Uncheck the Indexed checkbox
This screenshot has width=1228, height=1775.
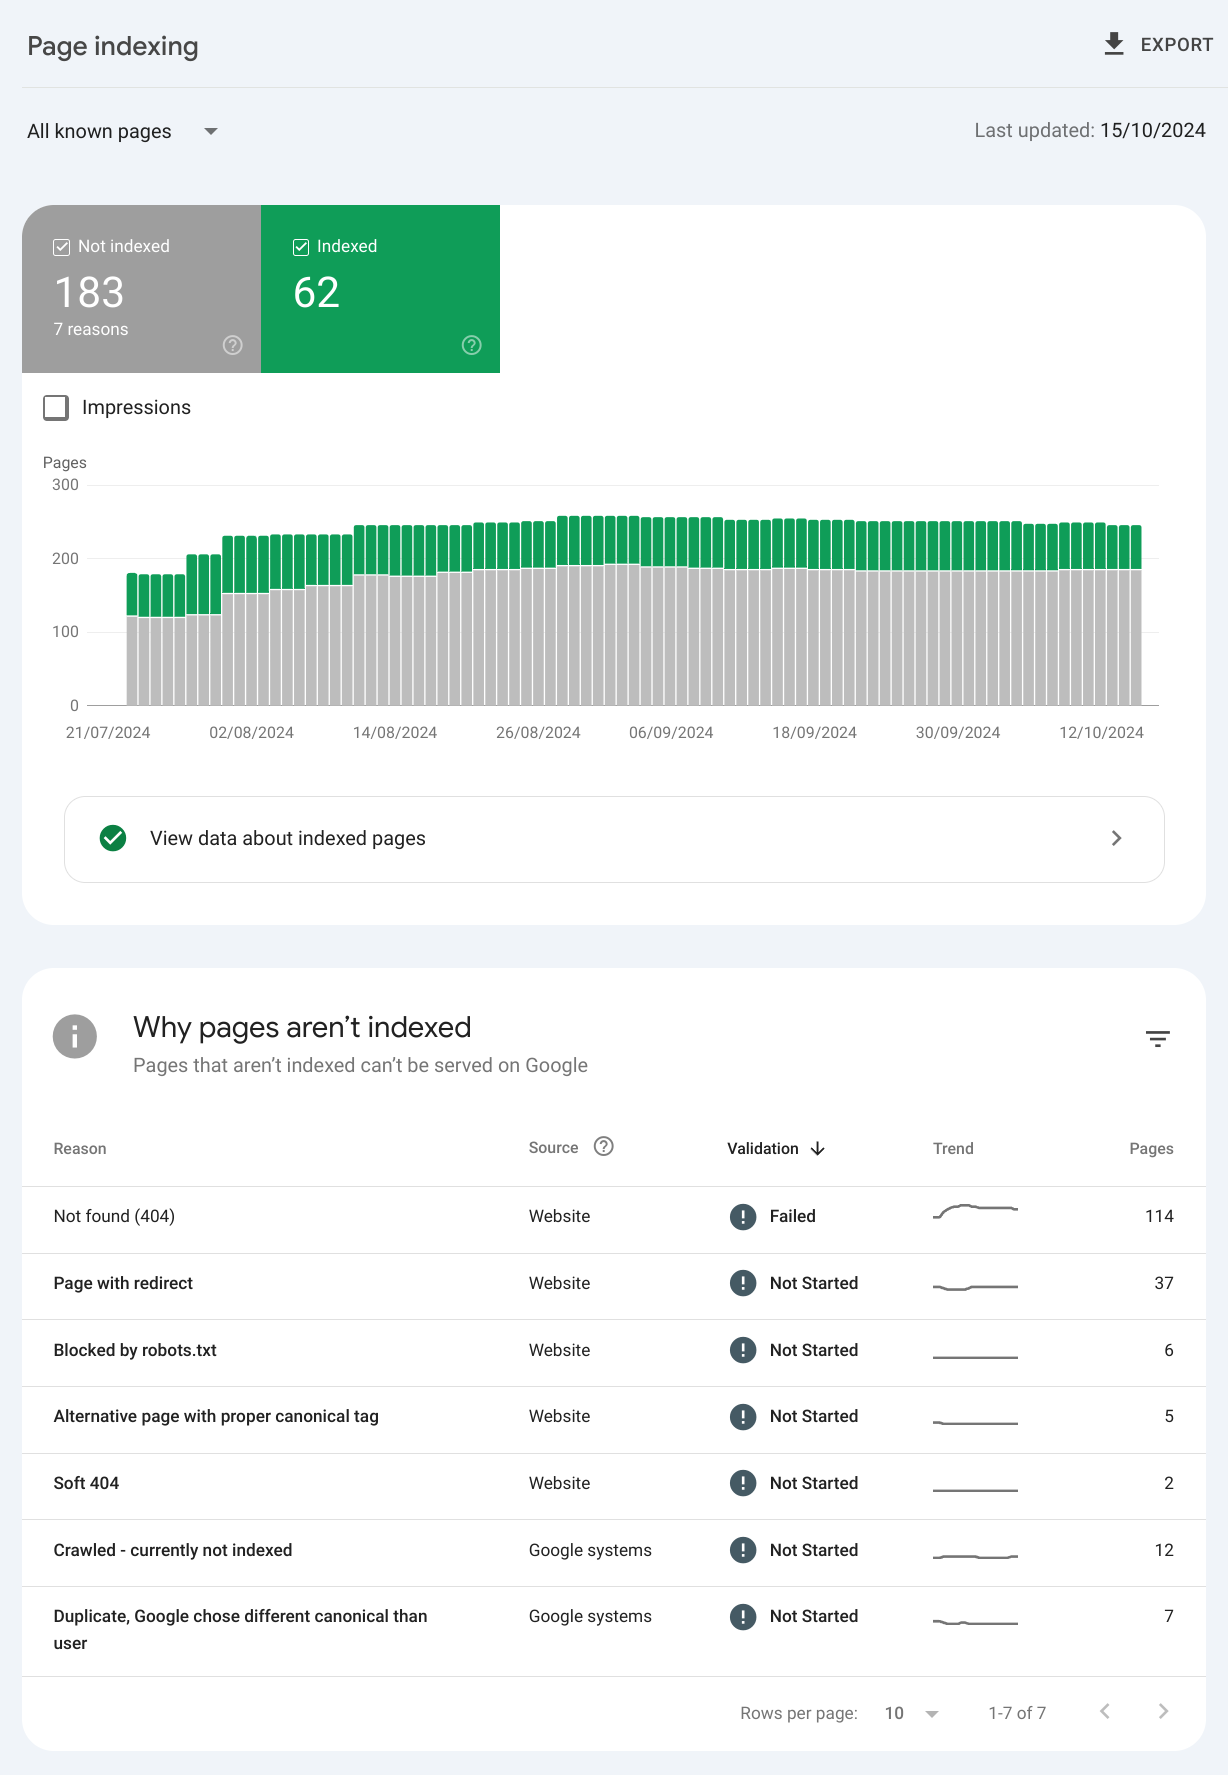[x=301, y=247]
